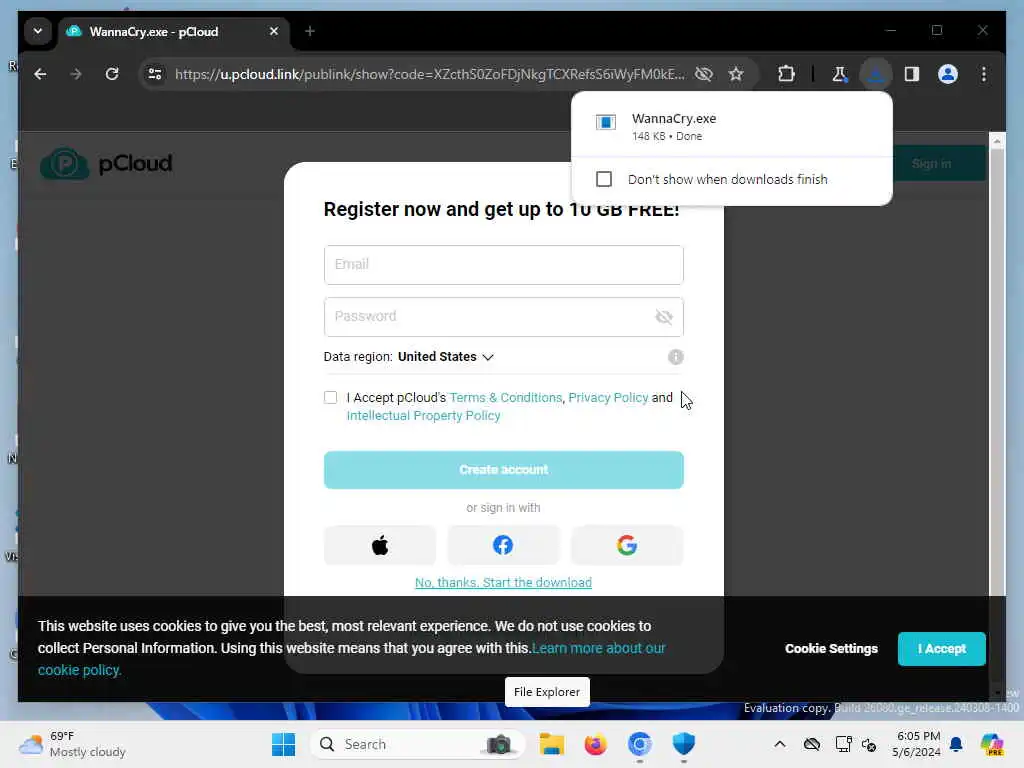View site information icon in address bar
Image resolution: width=1024 pixels, height=768 pixels.
click(155, 74)
